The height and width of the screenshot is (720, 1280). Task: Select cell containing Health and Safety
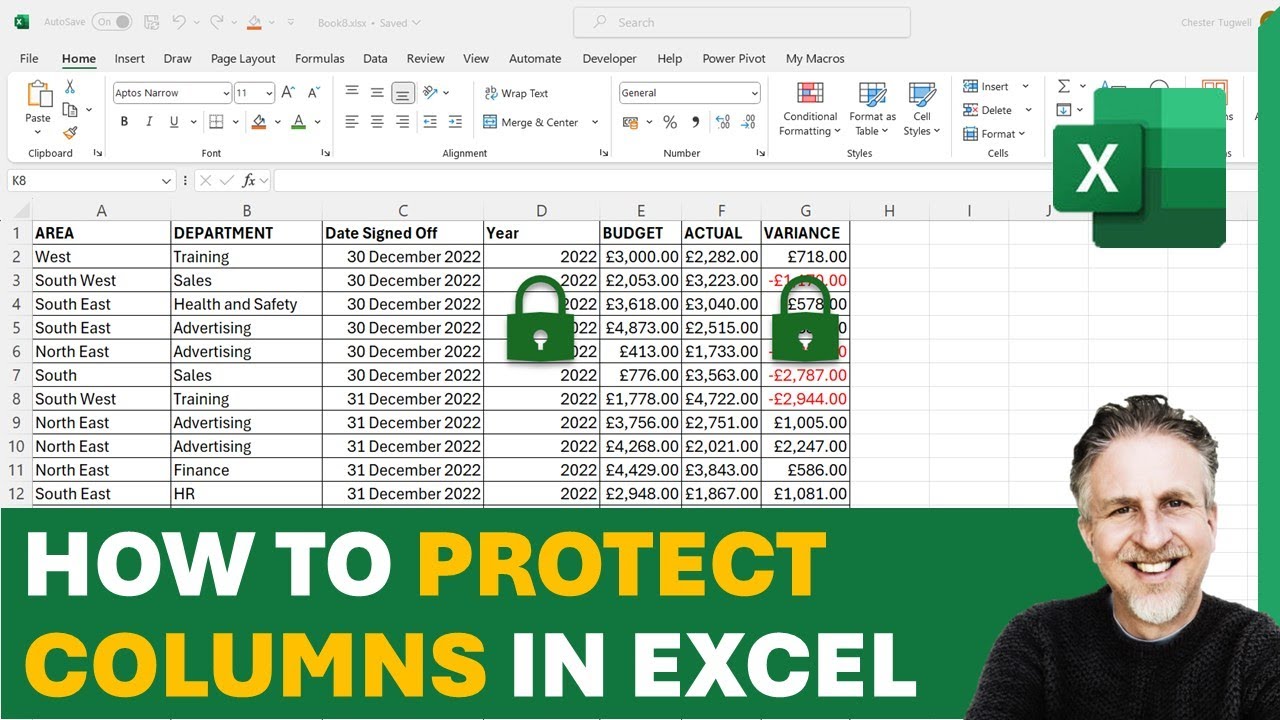(x=246, y=304)
